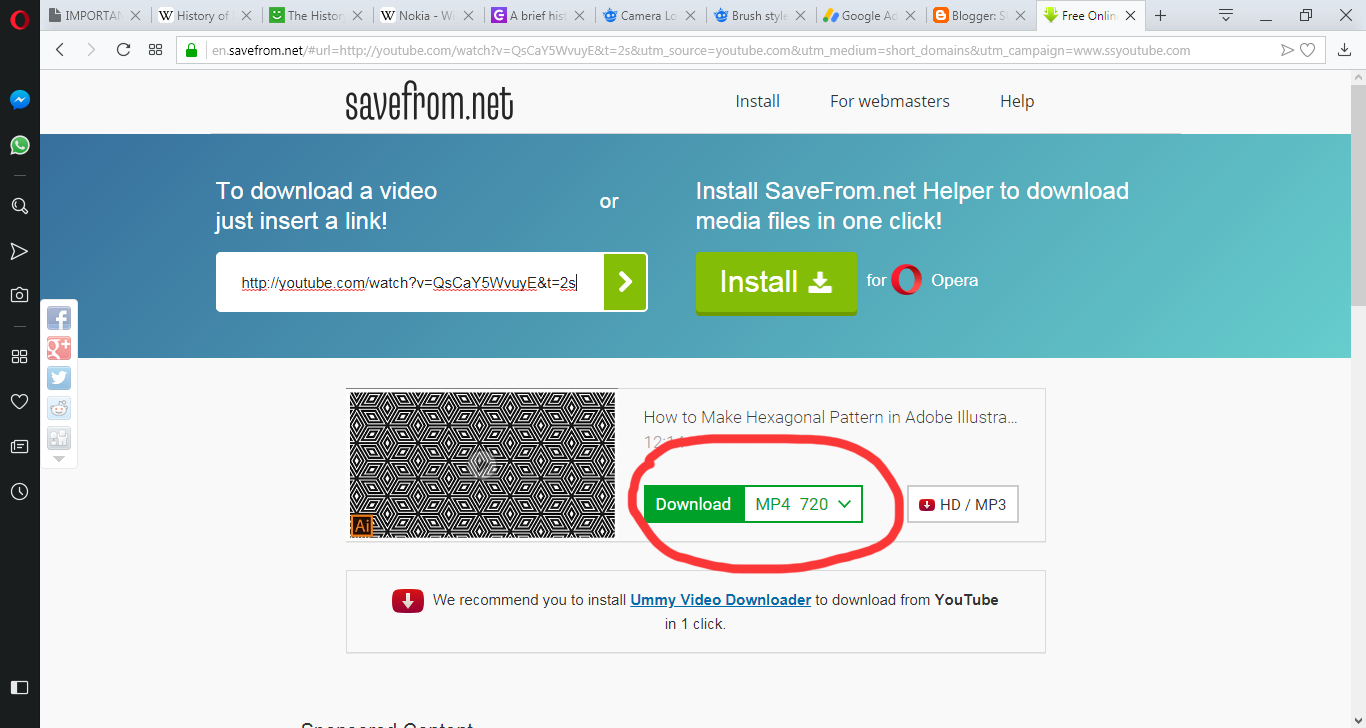1366x728 pixels.
Task: Switch to The History tab
Action: pos(315,16)
